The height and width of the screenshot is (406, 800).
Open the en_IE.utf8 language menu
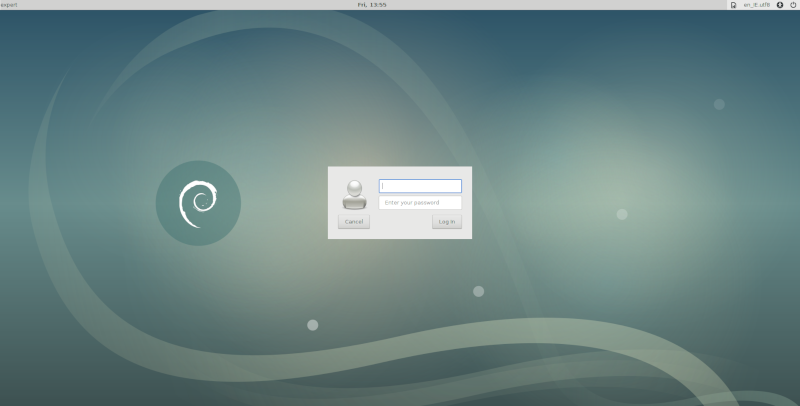[757, 5]
